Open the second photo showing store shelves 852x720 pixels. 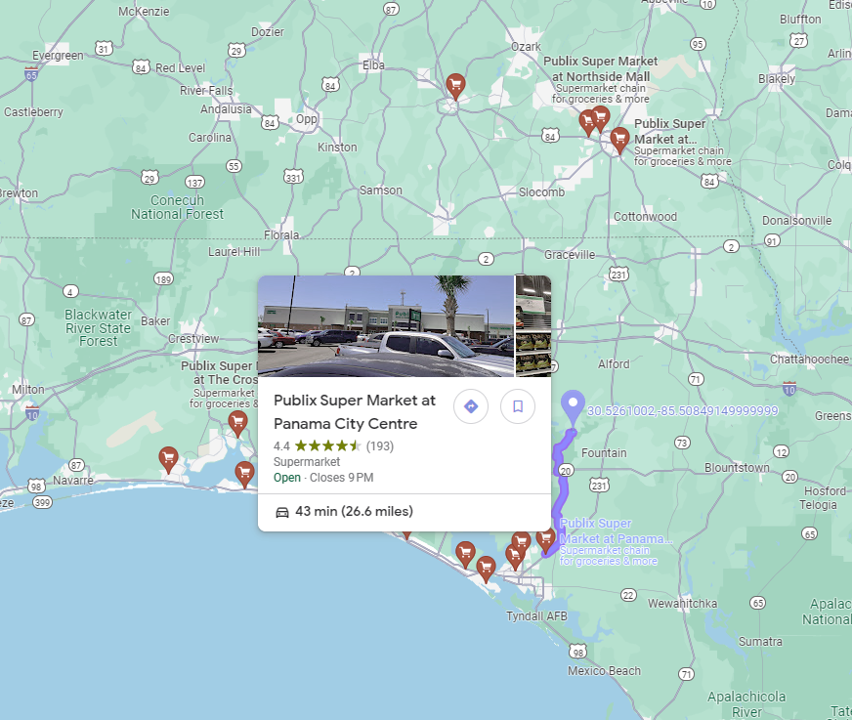(x=534, y=326)
